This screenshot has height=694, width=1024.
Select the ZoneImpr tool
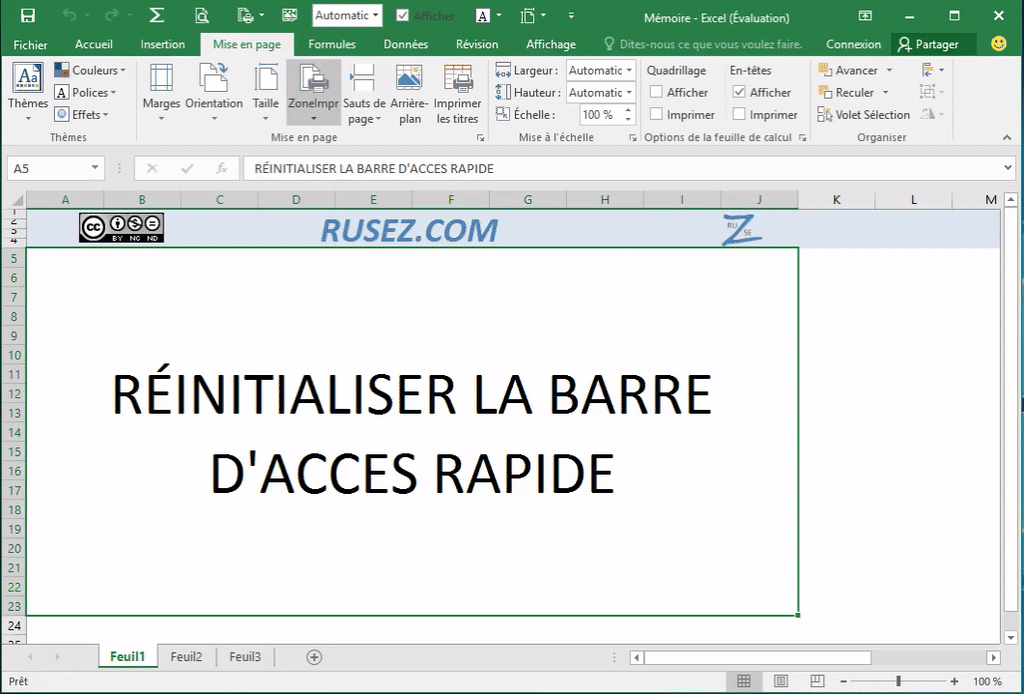[313, 92]
